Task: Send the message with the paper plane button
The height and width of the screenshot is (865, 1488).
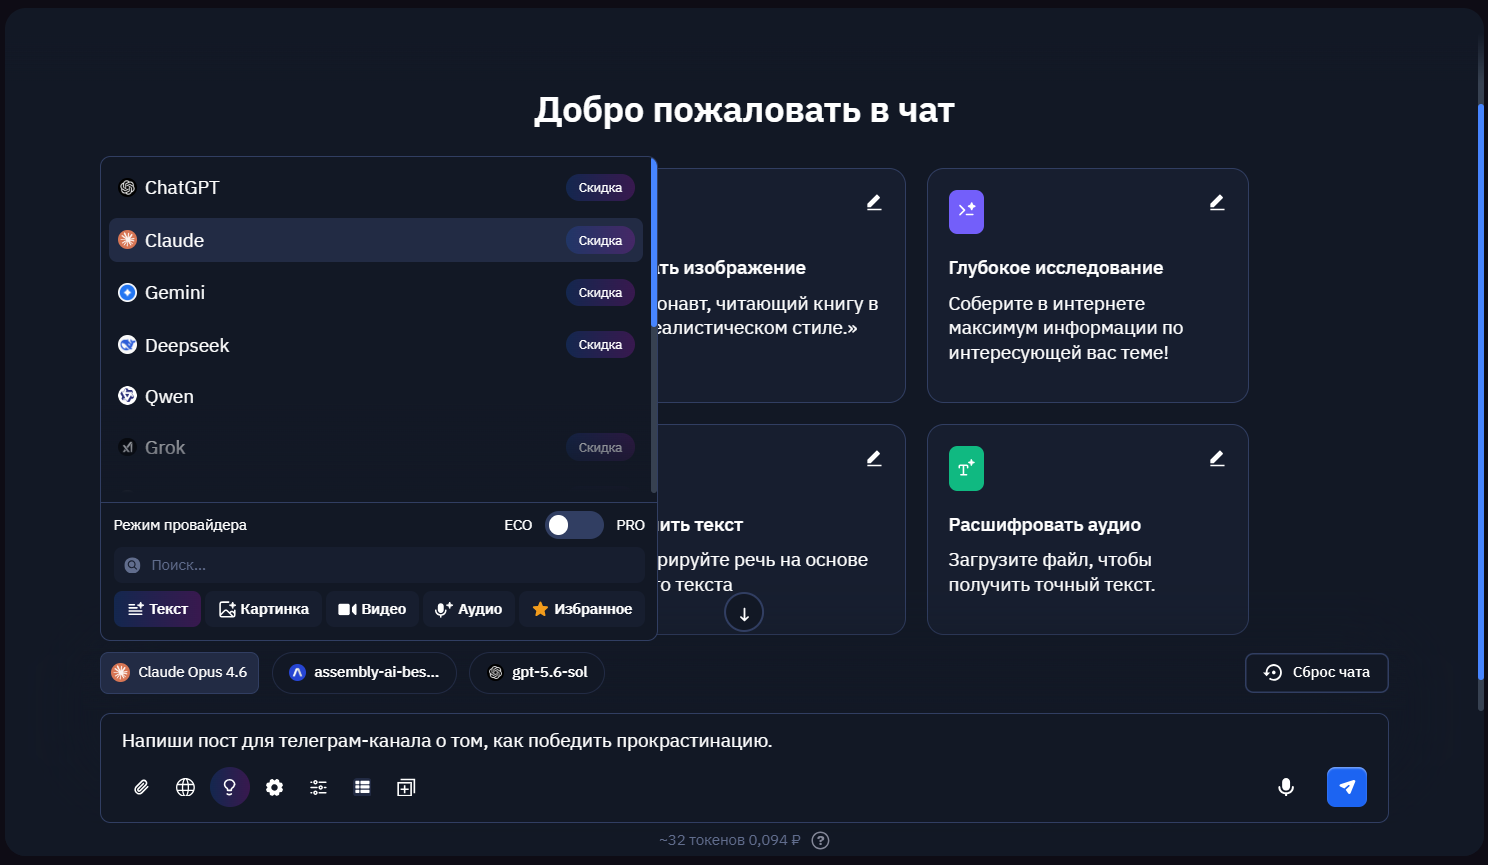Action: (x=1347, y=787)
